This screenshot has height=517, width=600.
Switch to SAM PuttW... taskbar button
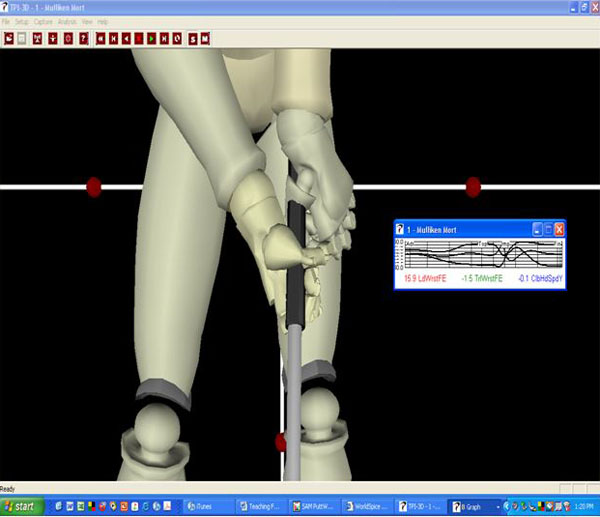(x=313, y=506)
